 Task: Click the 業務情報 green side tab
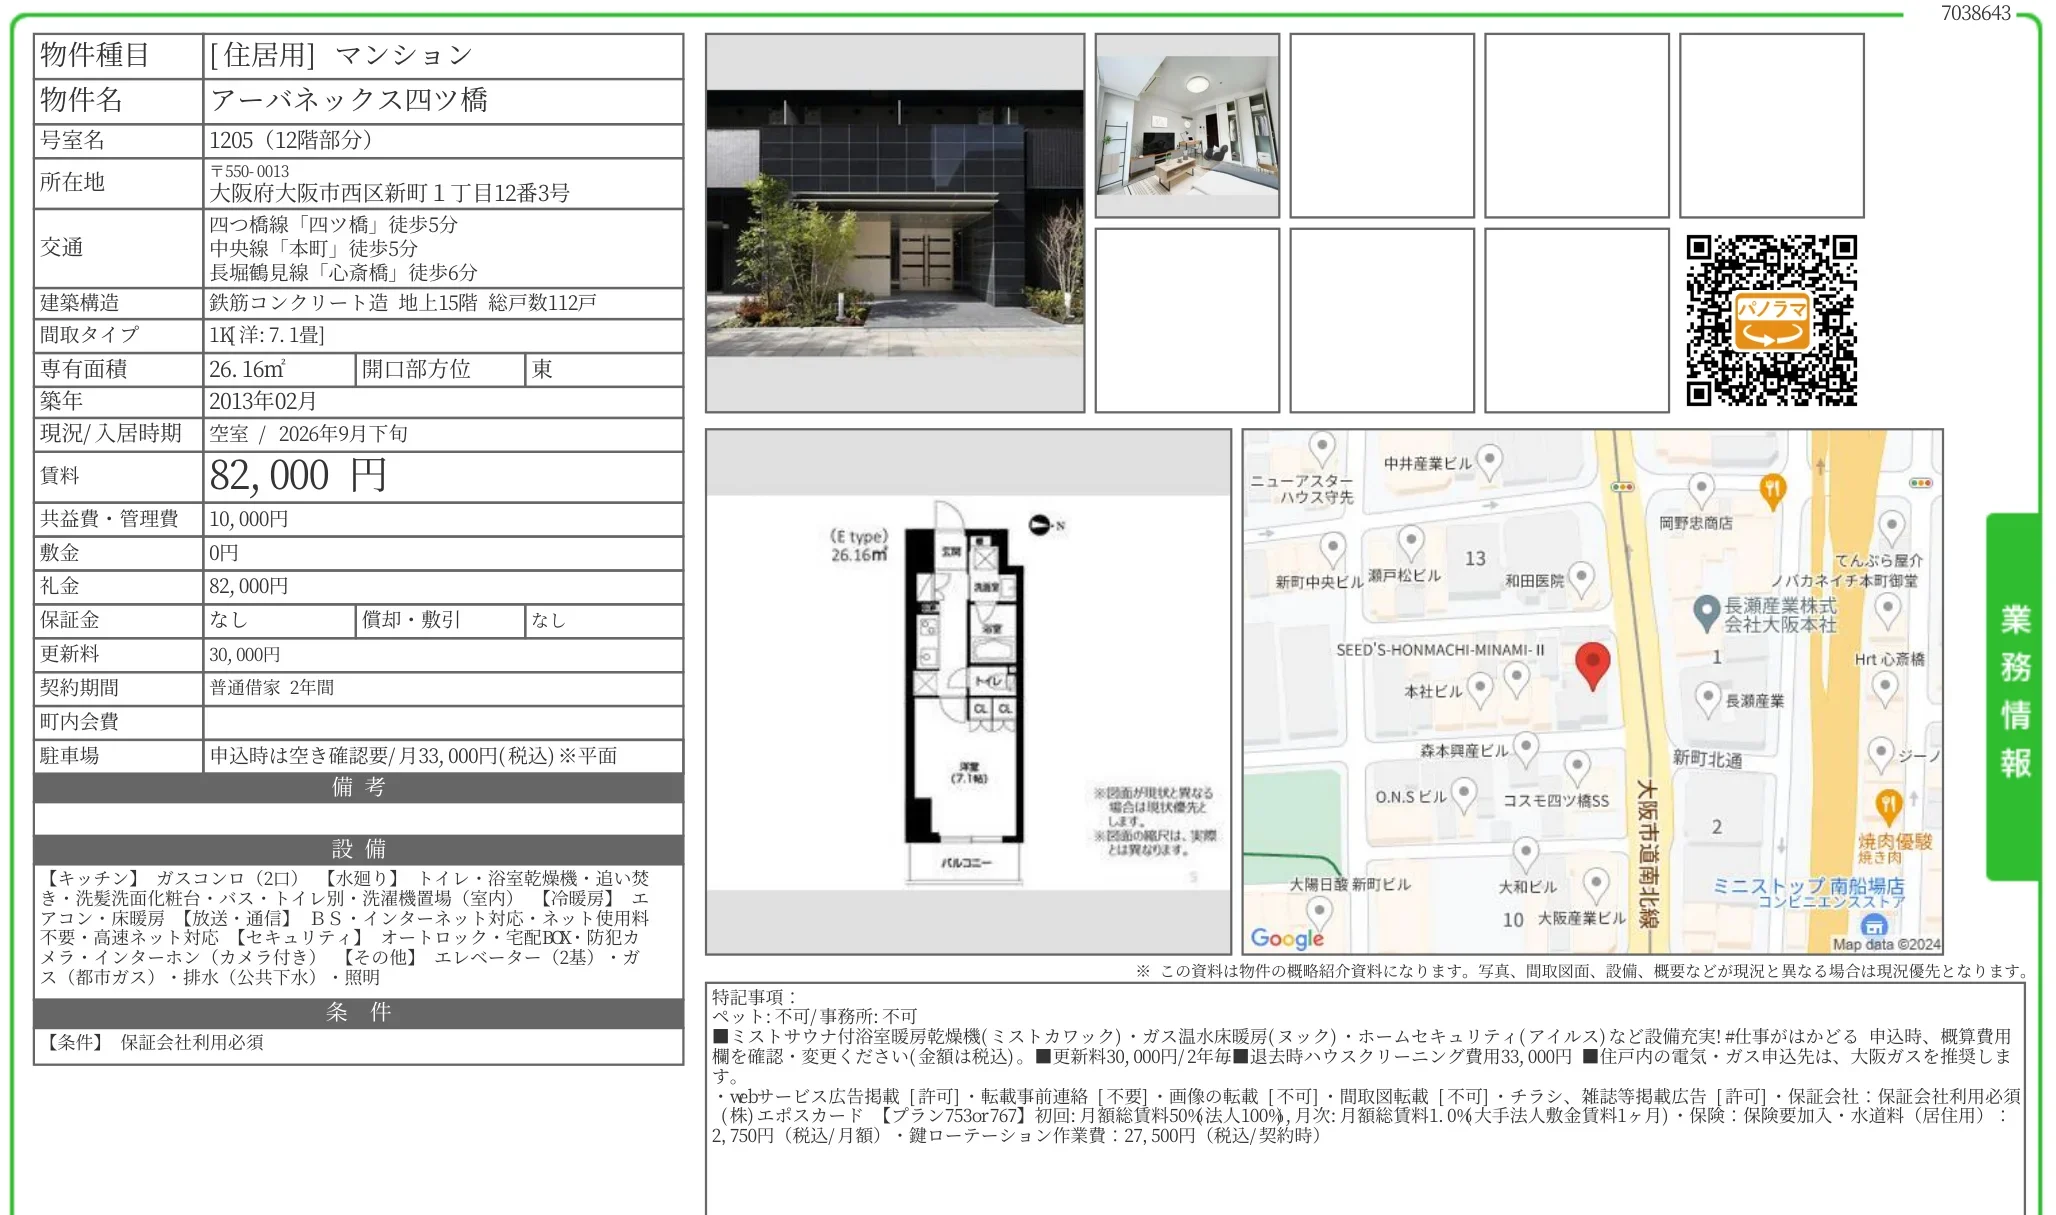click(x=2013, y=695)
